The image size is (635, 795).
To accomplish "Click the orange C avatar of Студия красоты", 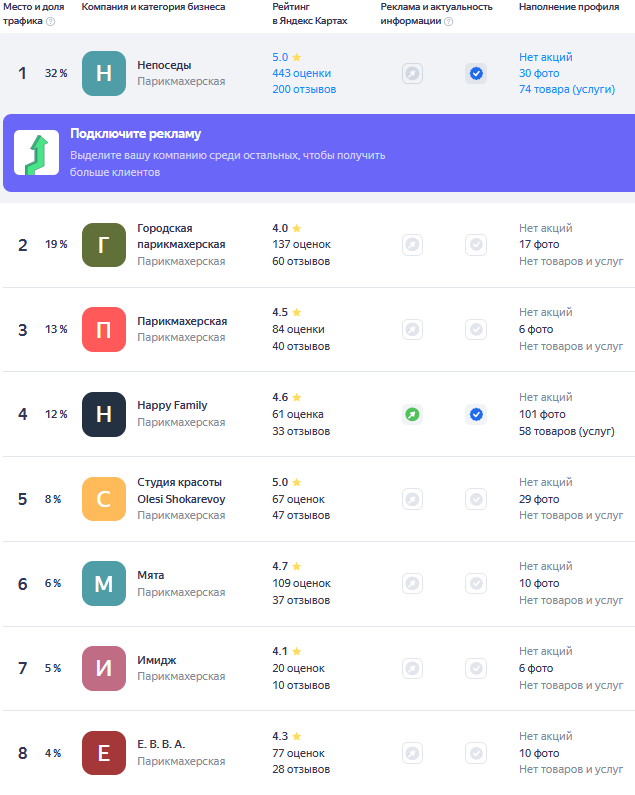I will click(104, 499).
